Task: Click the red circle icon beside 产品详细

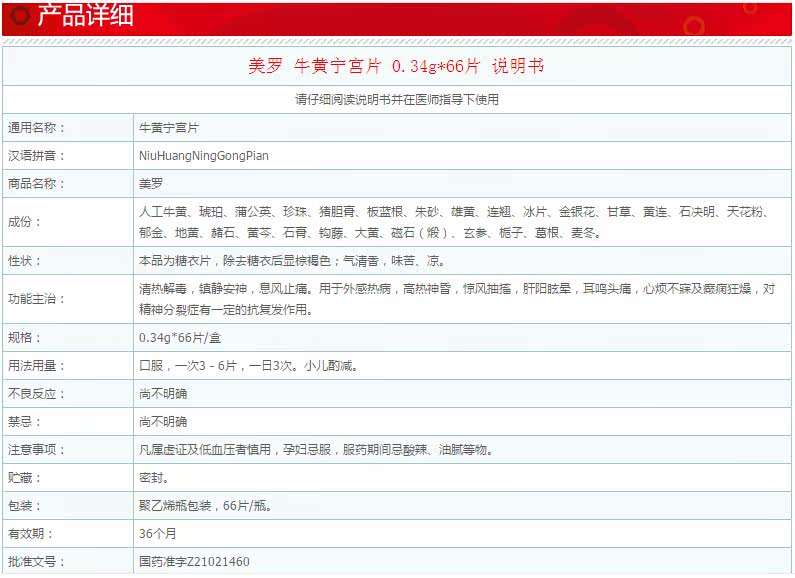Action: (20, 16)
